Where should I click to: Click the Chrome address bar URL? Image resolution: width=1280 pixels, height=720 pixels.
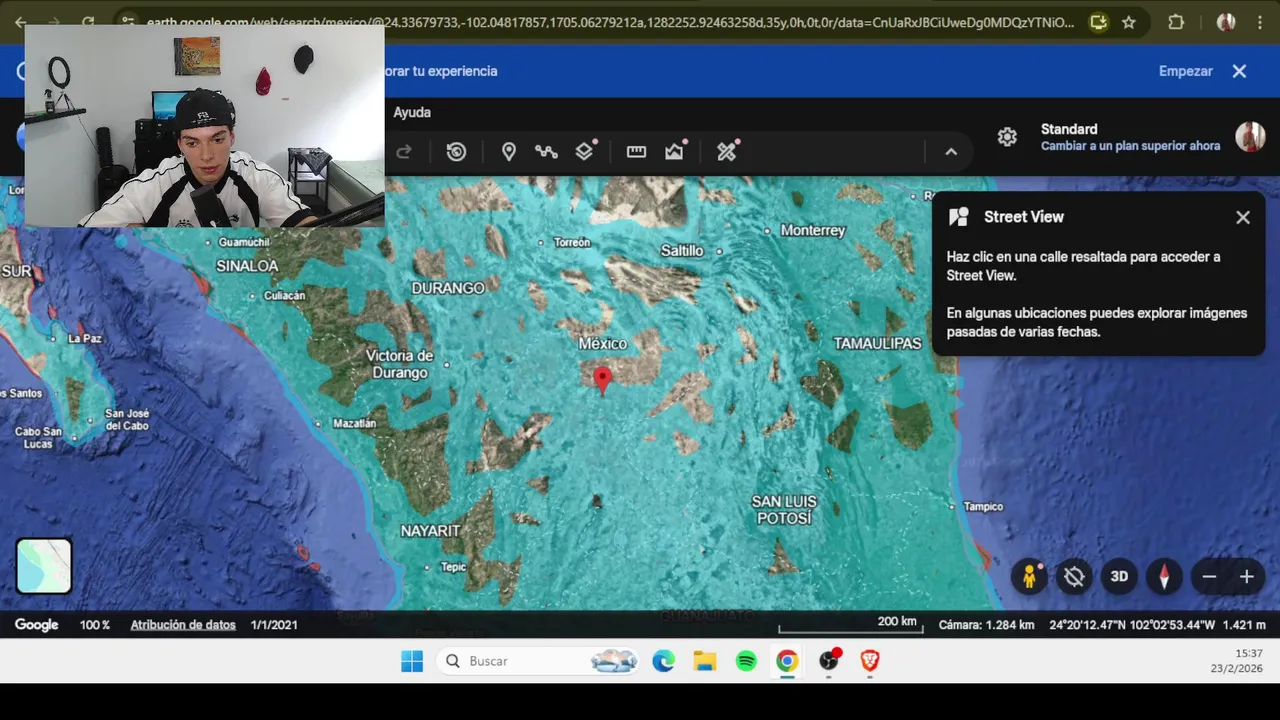click(610, 22)
